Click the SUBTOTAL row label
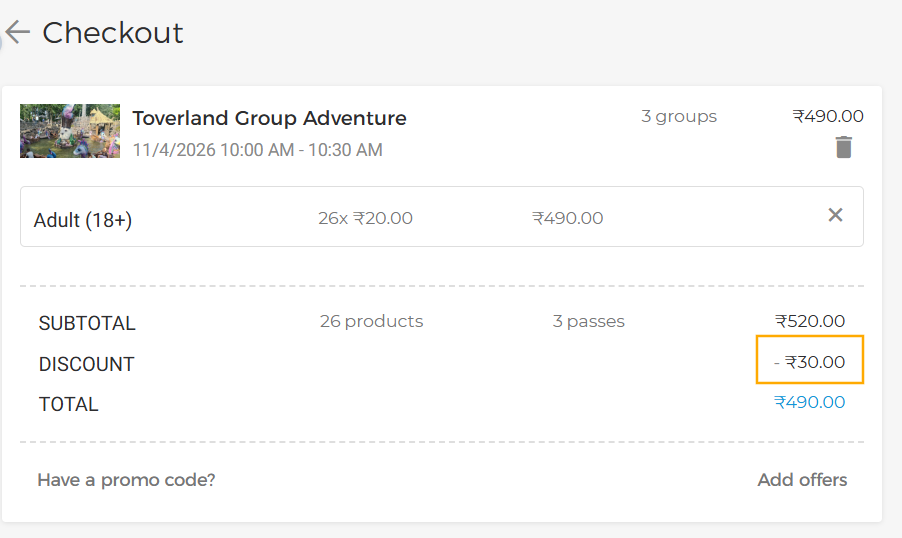Screen dimensions: 902x538 coord(87,323)
